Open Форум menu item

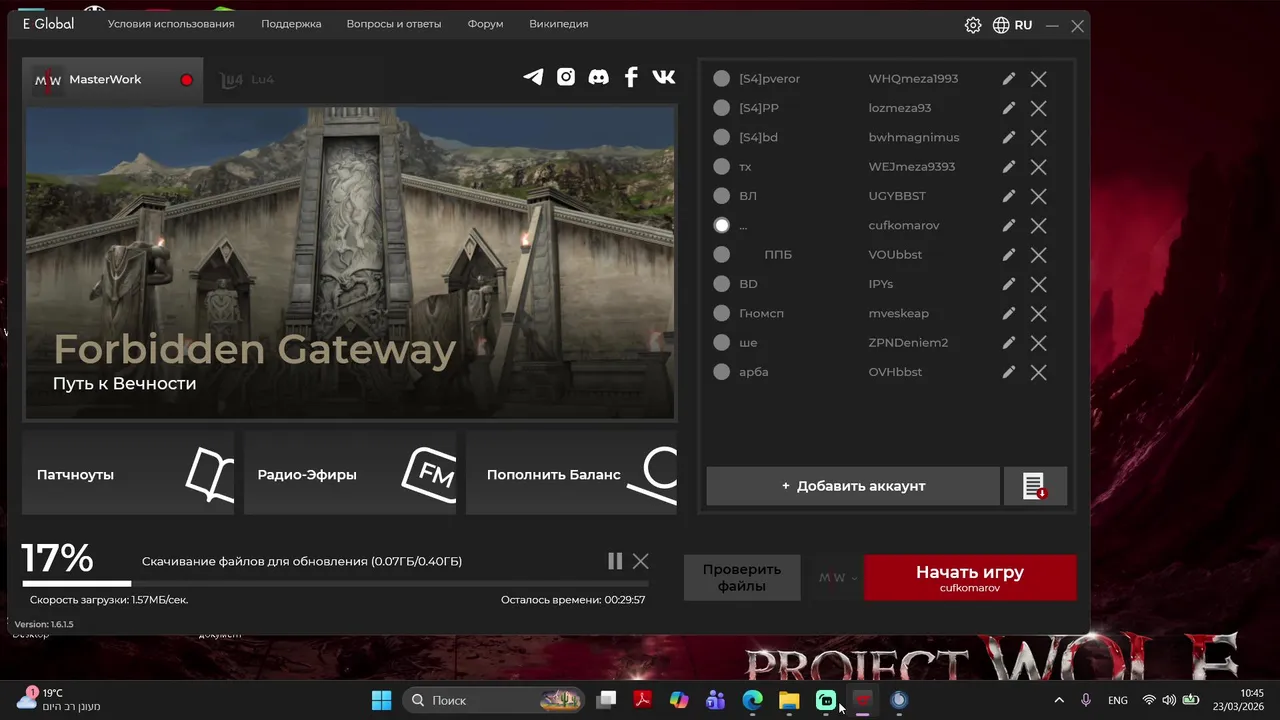pyautogui.click(x=485, y=24)
